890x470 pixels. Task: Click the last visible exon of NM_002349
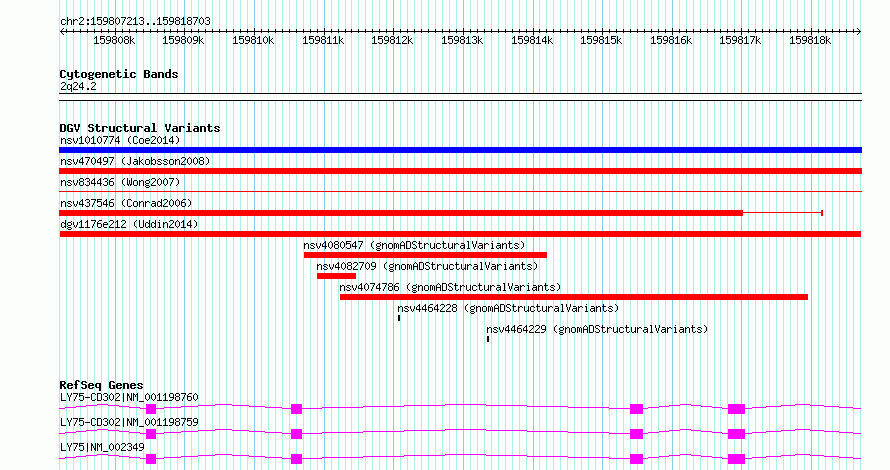(x=737, y=459)
